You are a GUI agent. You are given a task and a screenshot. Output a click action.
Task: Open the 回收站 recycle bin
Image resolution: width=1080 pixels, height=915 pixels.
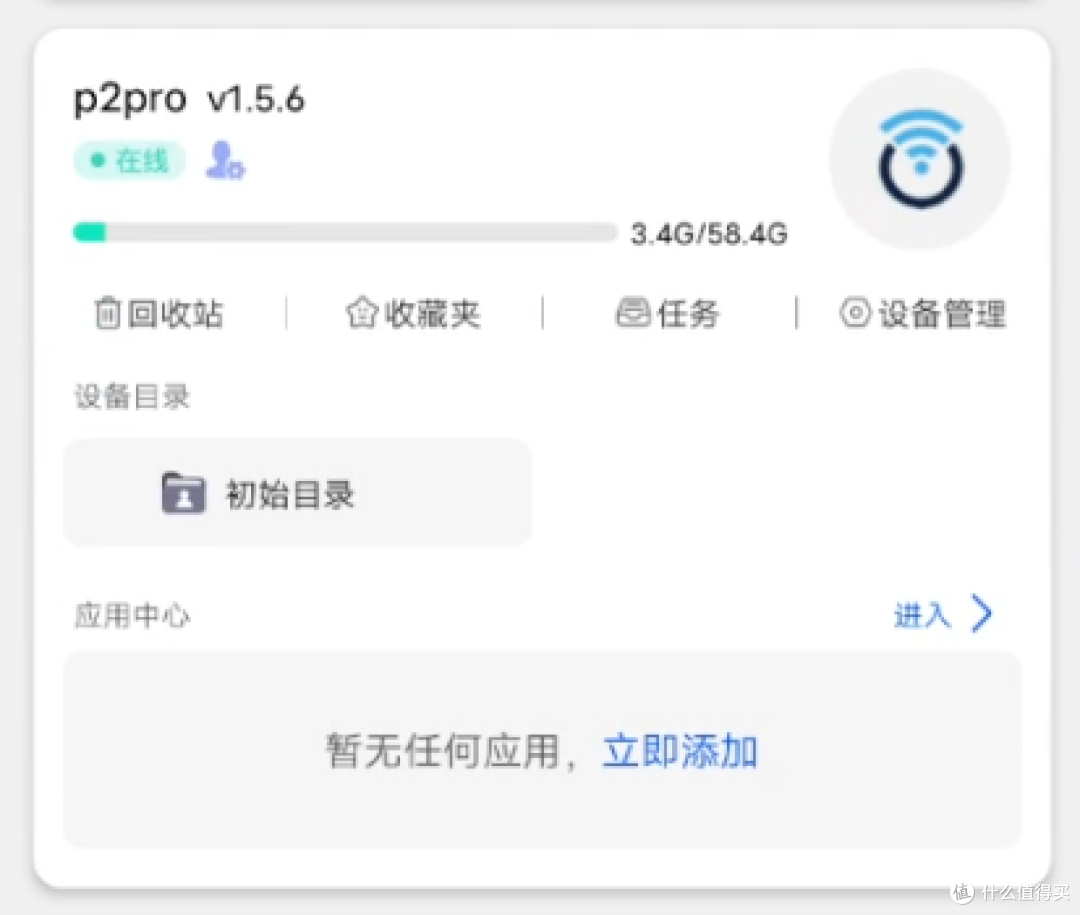pos(158,313)
